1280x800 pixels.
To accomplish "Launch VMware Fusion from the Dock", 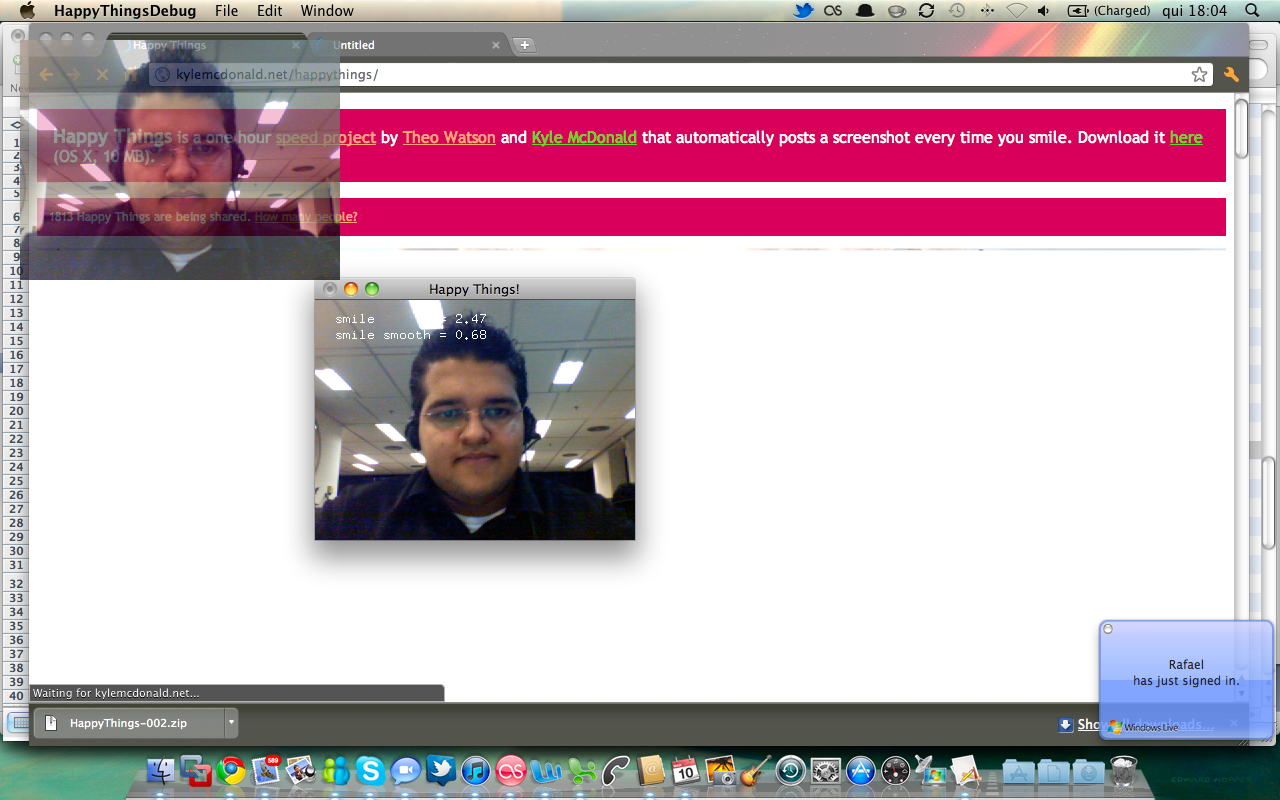I will point(196,770).
